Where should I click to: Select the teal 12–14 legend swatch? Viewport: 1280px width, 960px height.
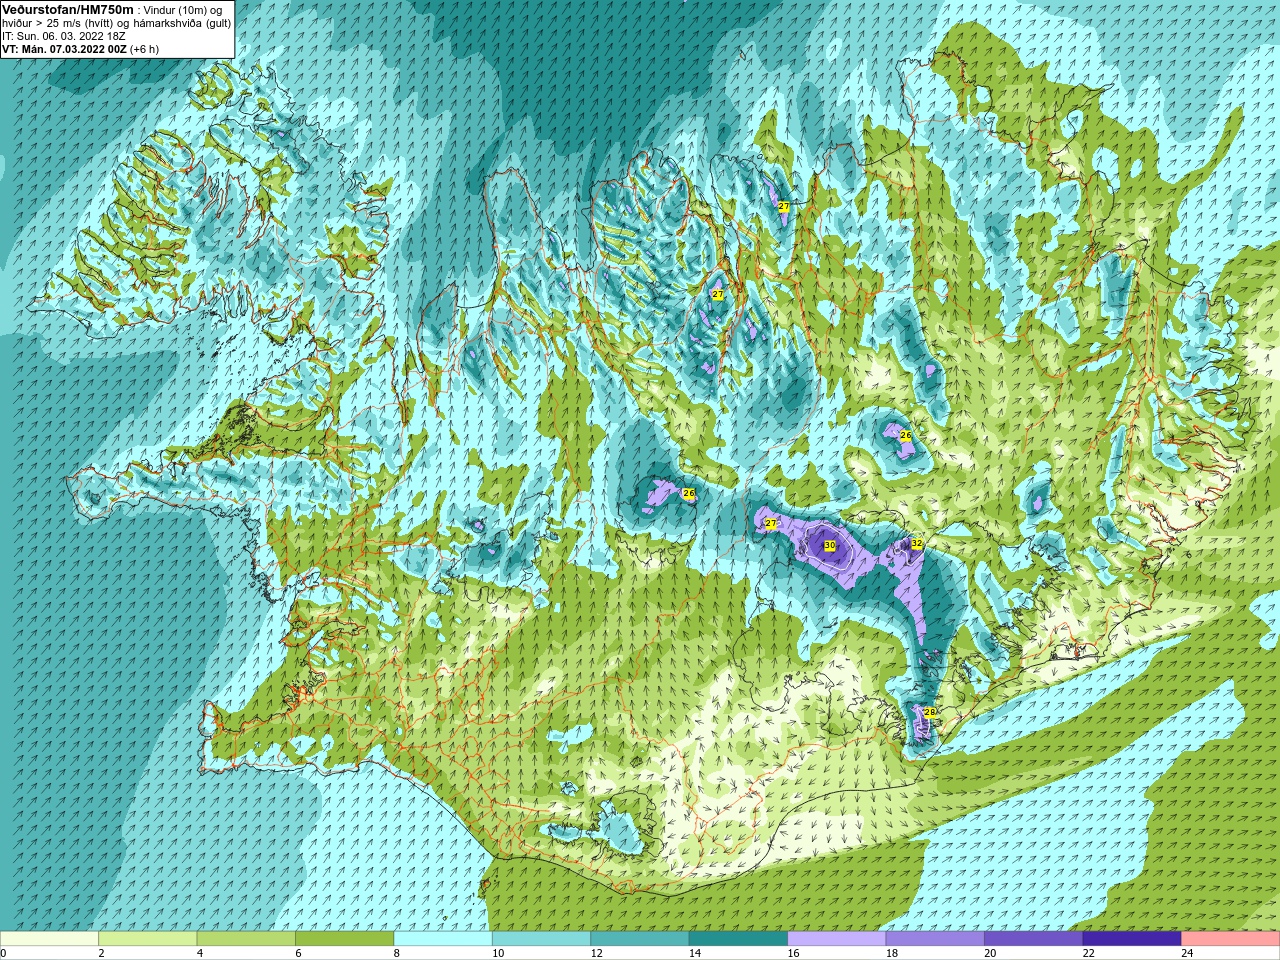tap(640, 939)
